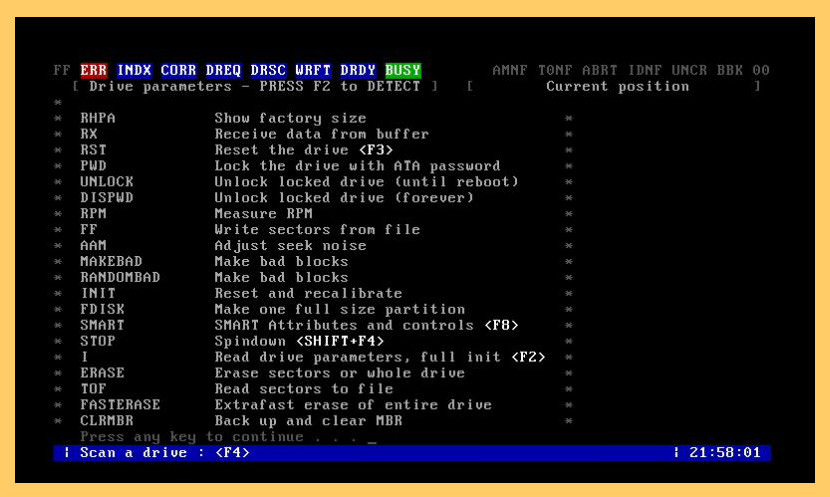This screenshot has width=830, height=497.
Task: Click the green BUSY indicator
Action: coord(403,70)
